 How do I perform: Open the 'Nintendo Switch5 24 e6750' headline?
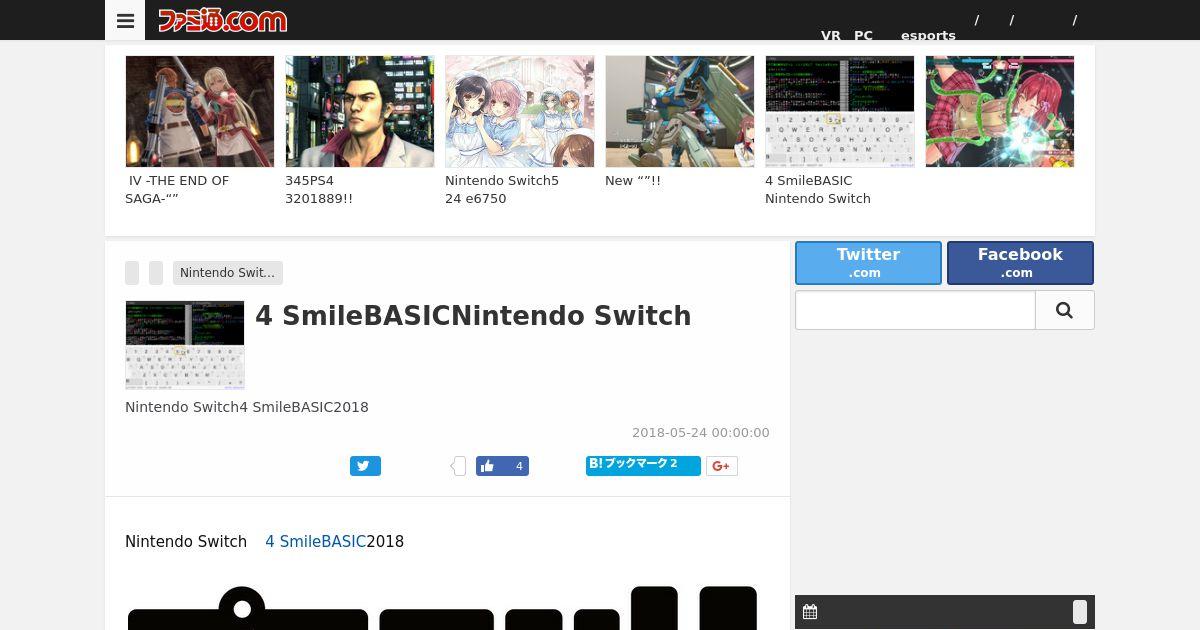pyautogui.click(x=502, y=190)
